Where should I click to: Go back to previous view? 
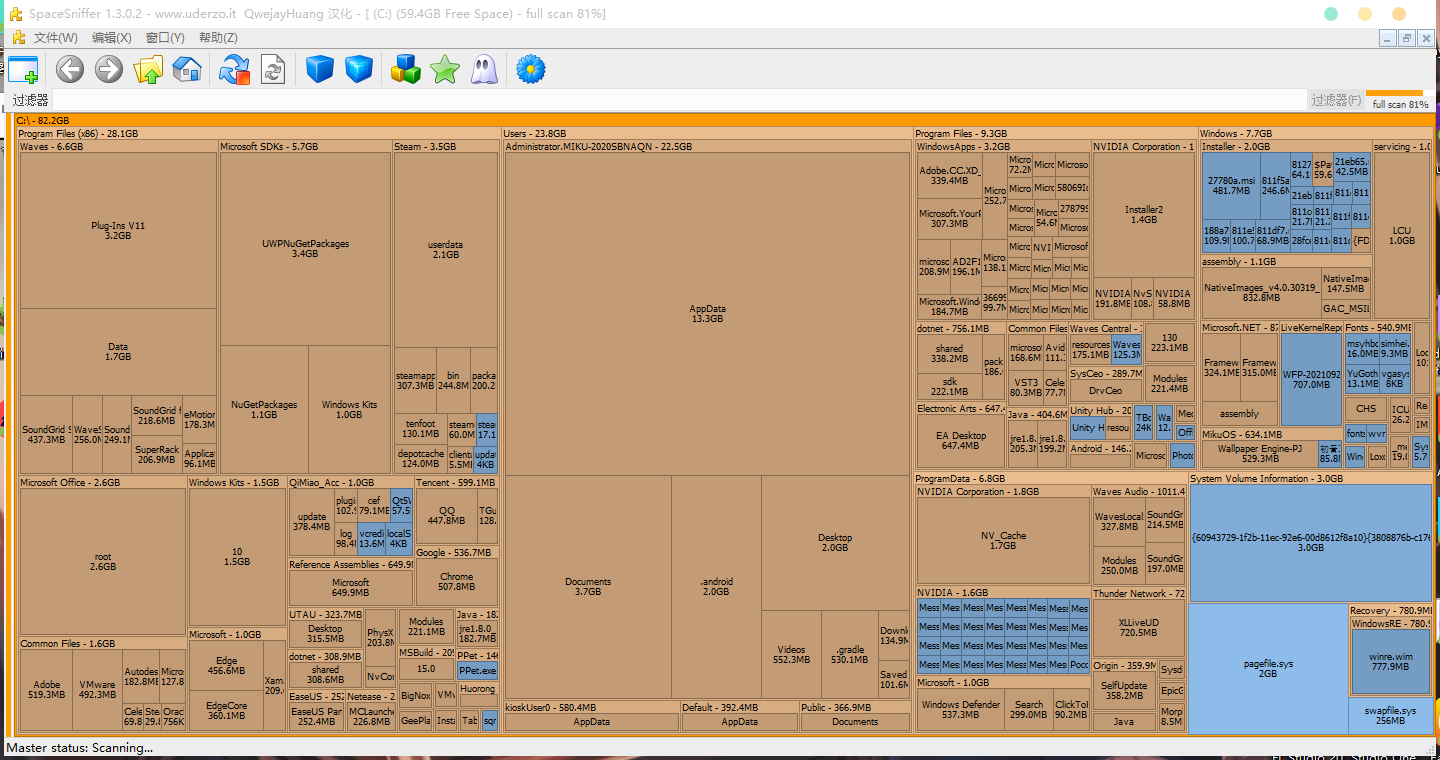[69, 69]
